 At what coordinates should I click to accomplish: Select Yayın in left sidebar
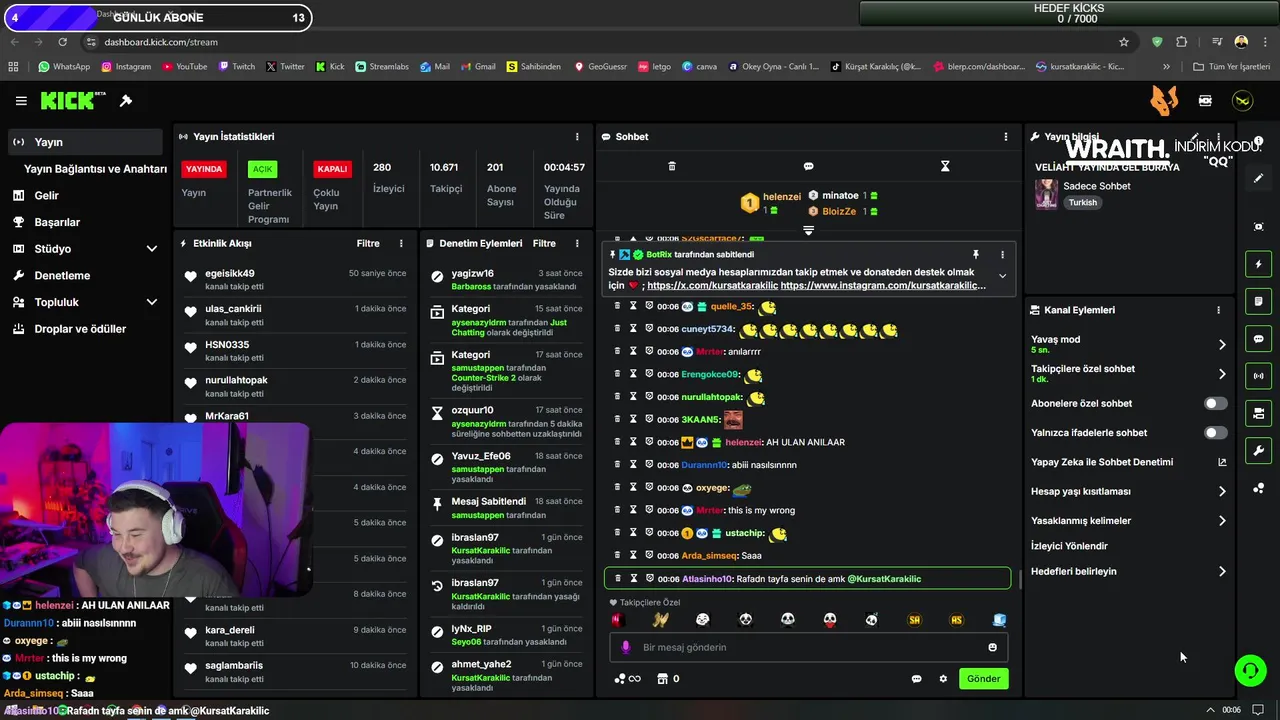point(84,142)
